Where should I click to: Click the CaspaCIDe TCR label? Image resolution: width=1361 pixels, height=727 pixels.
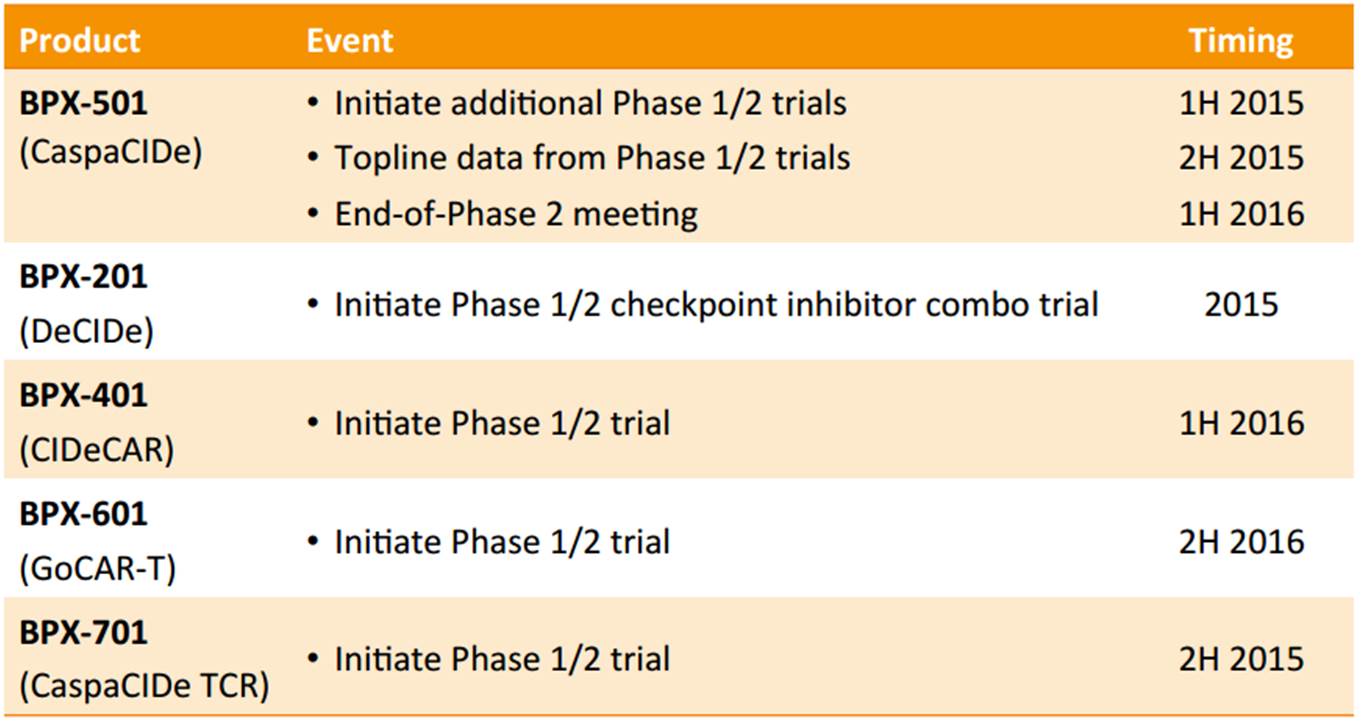144,687
